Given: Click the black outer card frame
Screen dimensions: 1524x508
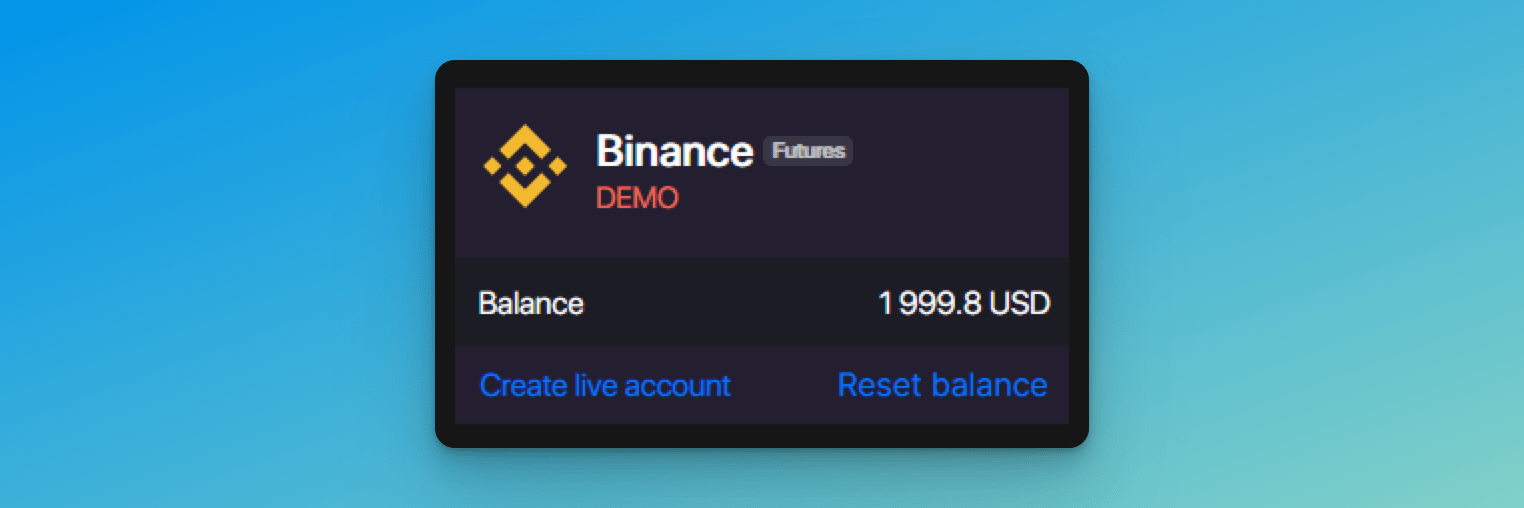Looking at the screenshot, I should [x=762, y=74].
